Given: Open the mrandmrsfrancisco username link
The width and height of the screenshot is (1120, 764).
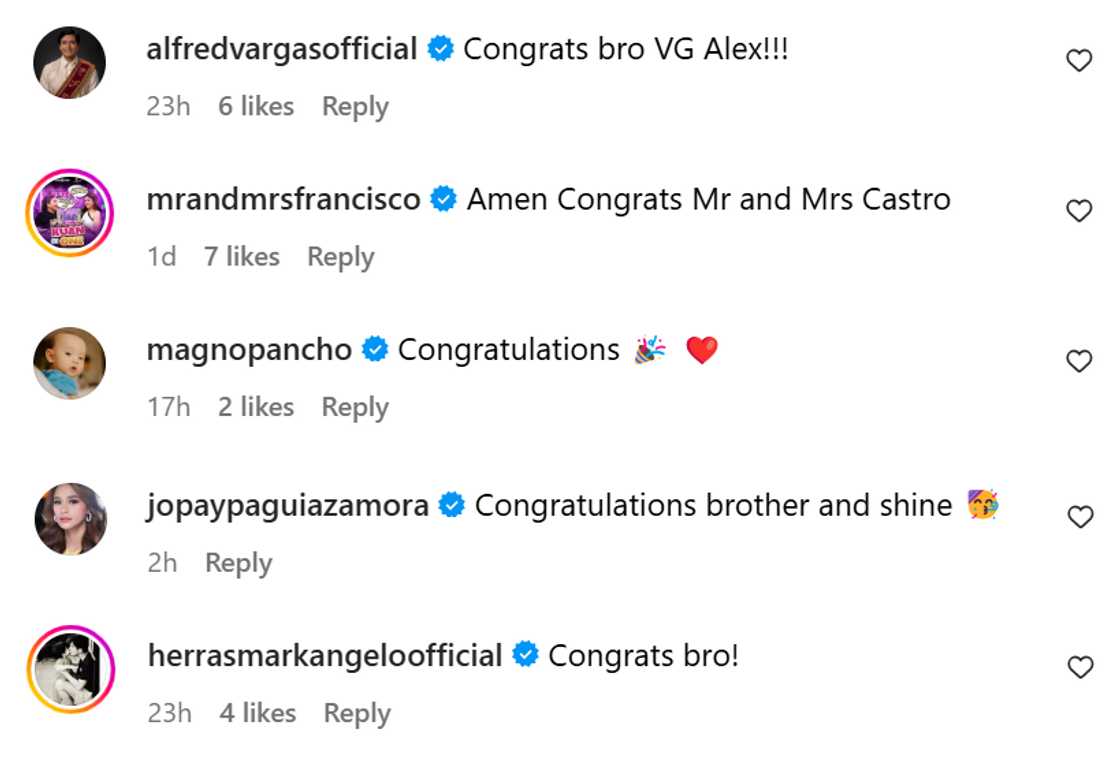Looking at the screenshot, I should click(283, 199).
